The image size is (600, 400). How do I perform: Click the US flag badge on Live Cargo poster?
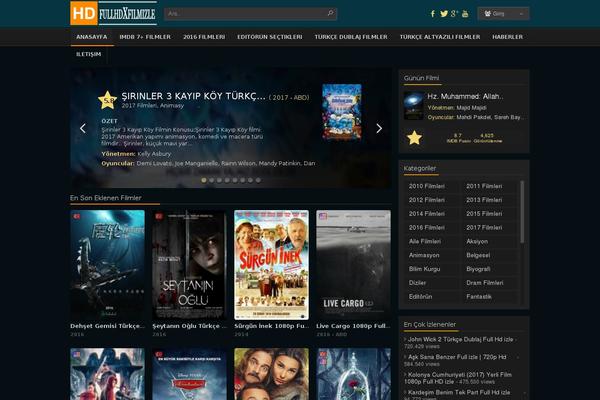coord(323,216)
